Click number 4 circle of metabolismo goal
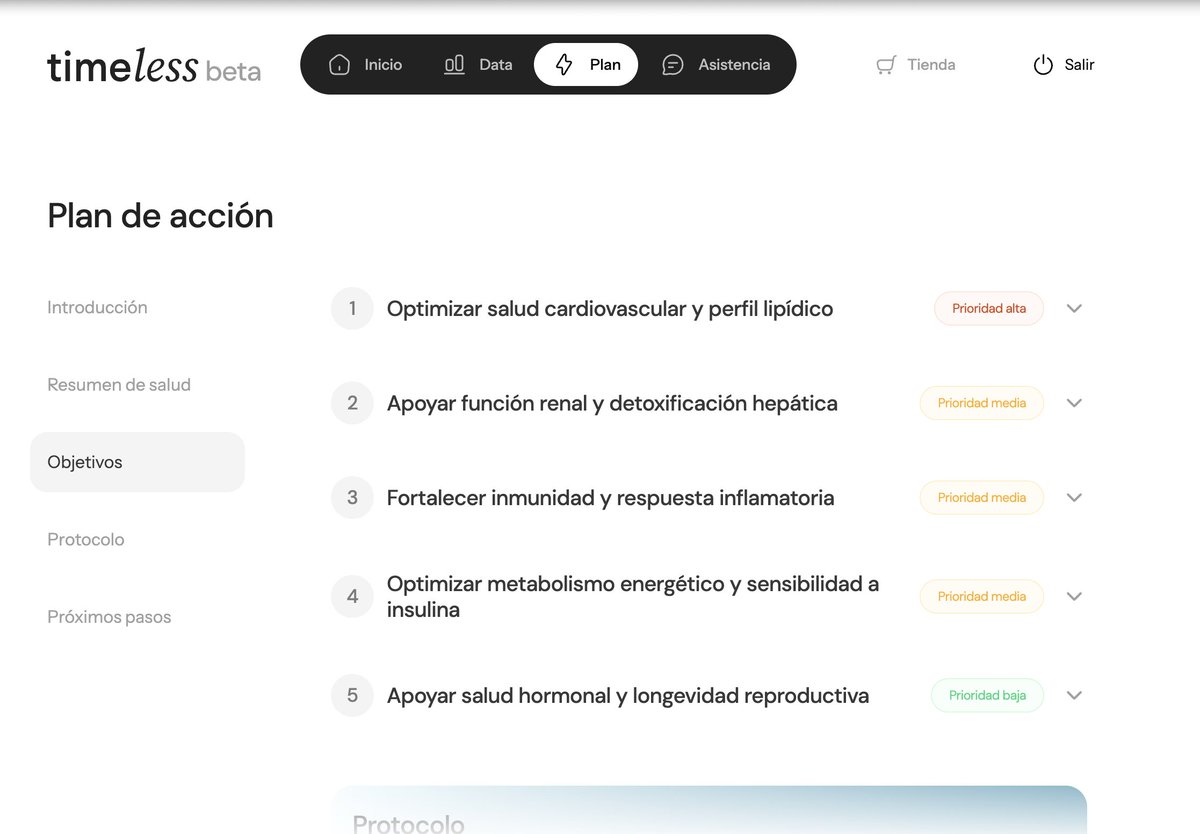Image resolution: width=1200 pixels, height=834 pixels. [352, 596]
